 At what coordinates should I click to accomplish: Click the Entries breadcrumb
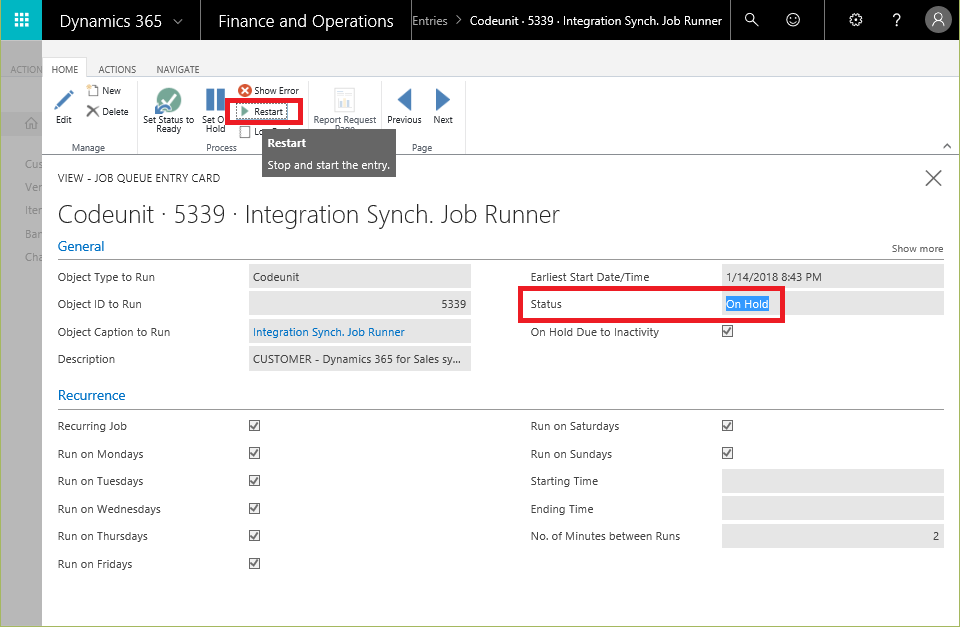[x=430, y=21]
